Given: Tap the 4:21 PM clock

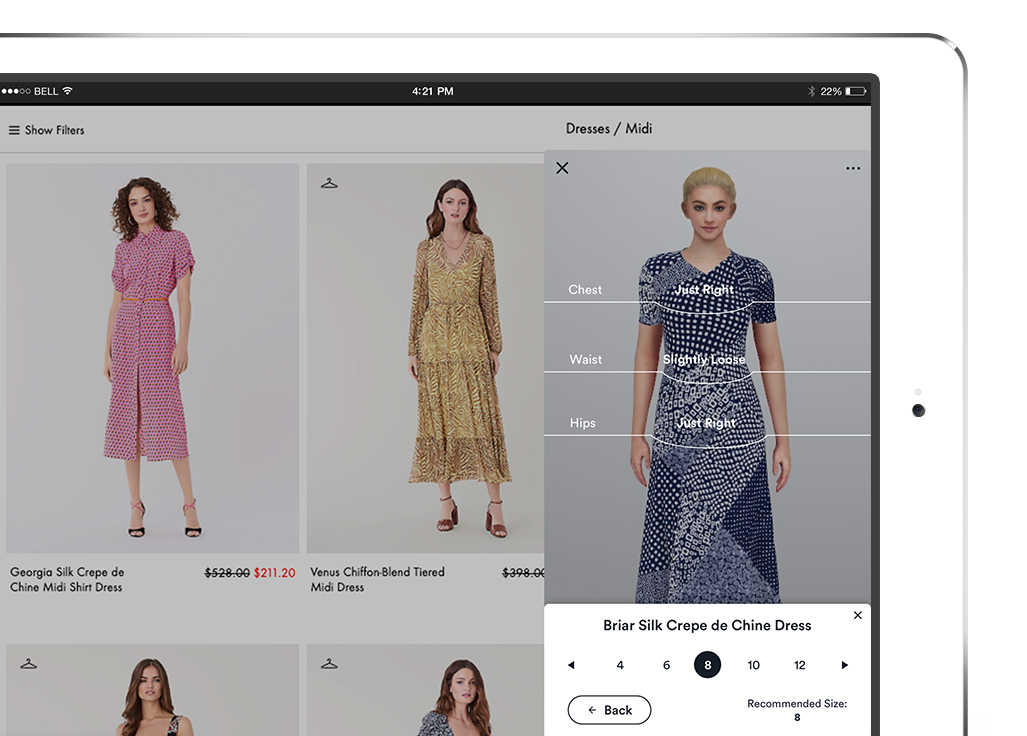Looking at the screenshot, I should (432, 91).
